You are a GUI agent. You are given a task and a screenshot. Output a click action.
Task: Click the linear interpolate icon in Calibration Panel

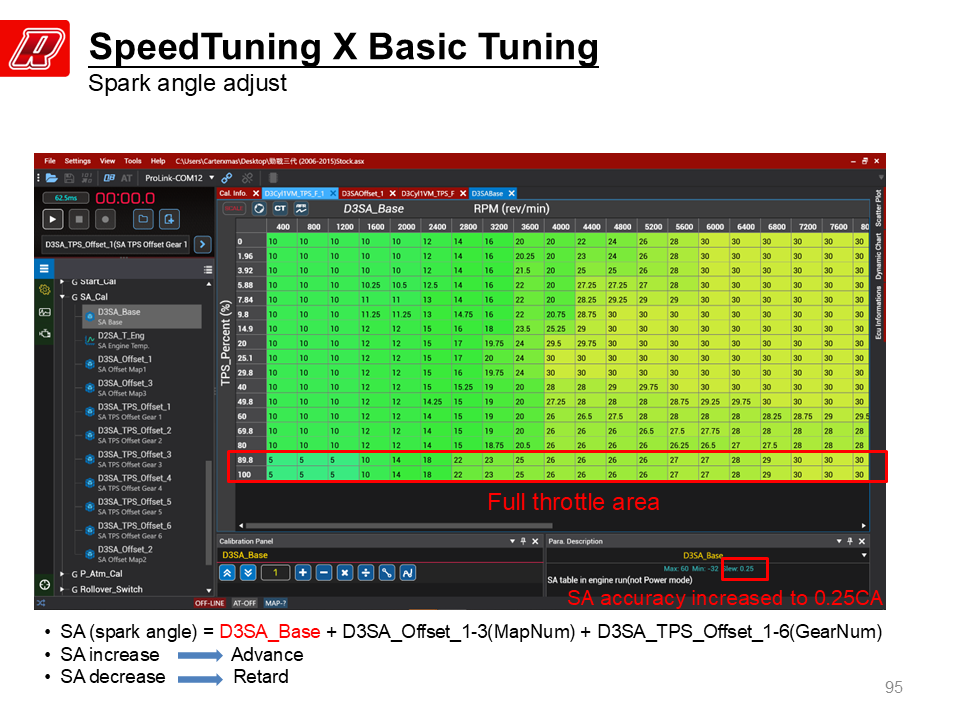pyautogui.click(x=387, y=573)
